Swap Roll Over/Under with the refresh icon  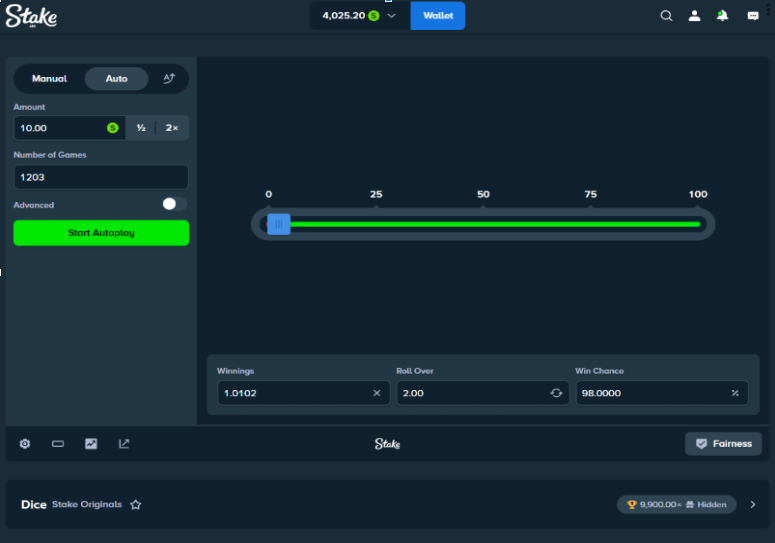[556, 393]
